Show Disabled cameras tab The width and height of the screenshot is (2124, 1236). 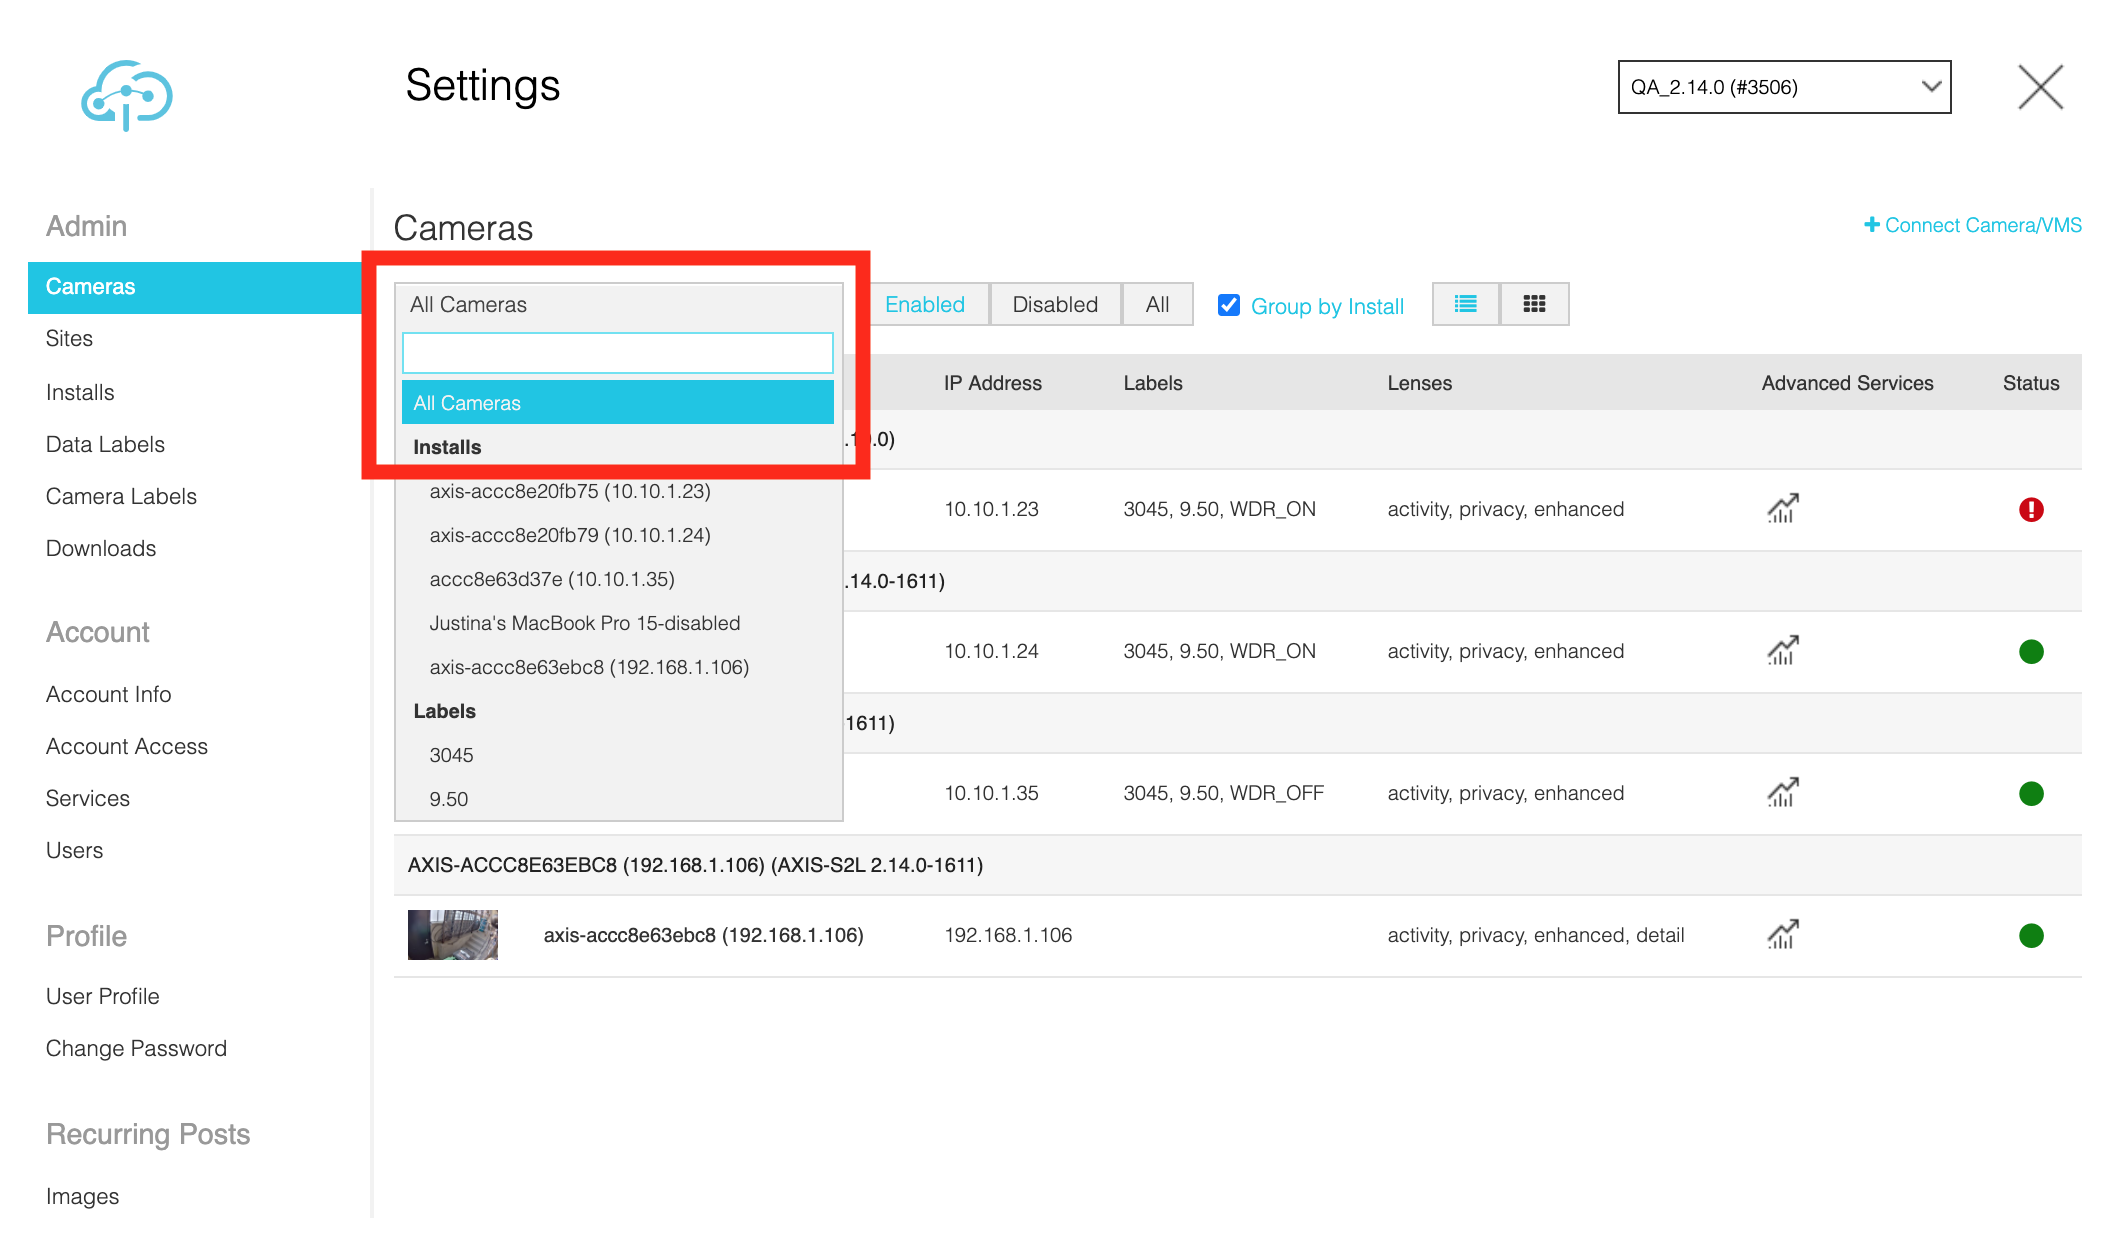point(1055,304)
